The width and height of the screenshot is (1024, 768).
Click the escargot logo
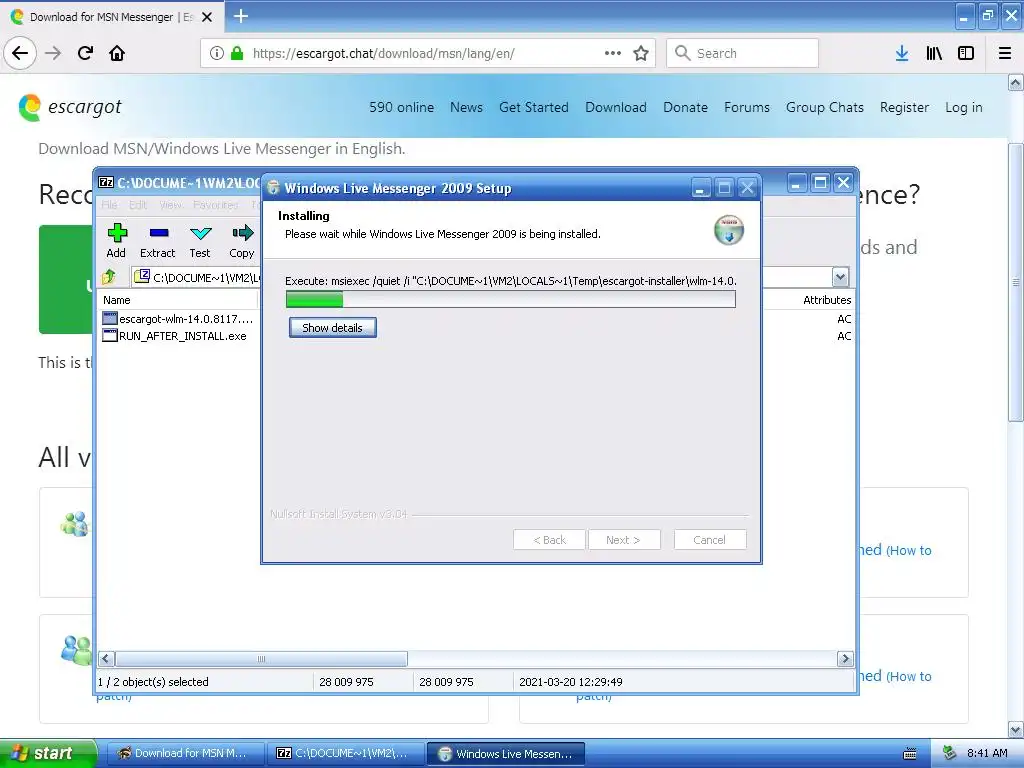[70, 107]
